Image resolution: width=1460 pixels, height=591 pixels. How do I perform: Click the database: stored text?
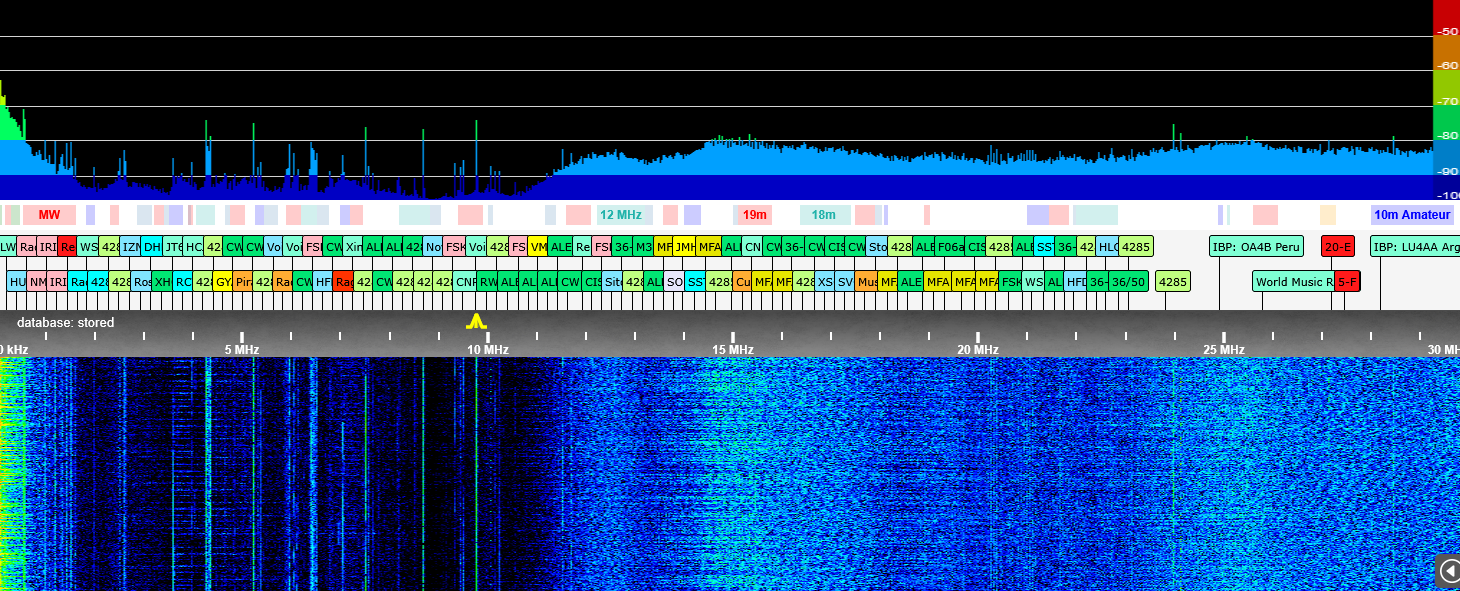coord(65,323)
